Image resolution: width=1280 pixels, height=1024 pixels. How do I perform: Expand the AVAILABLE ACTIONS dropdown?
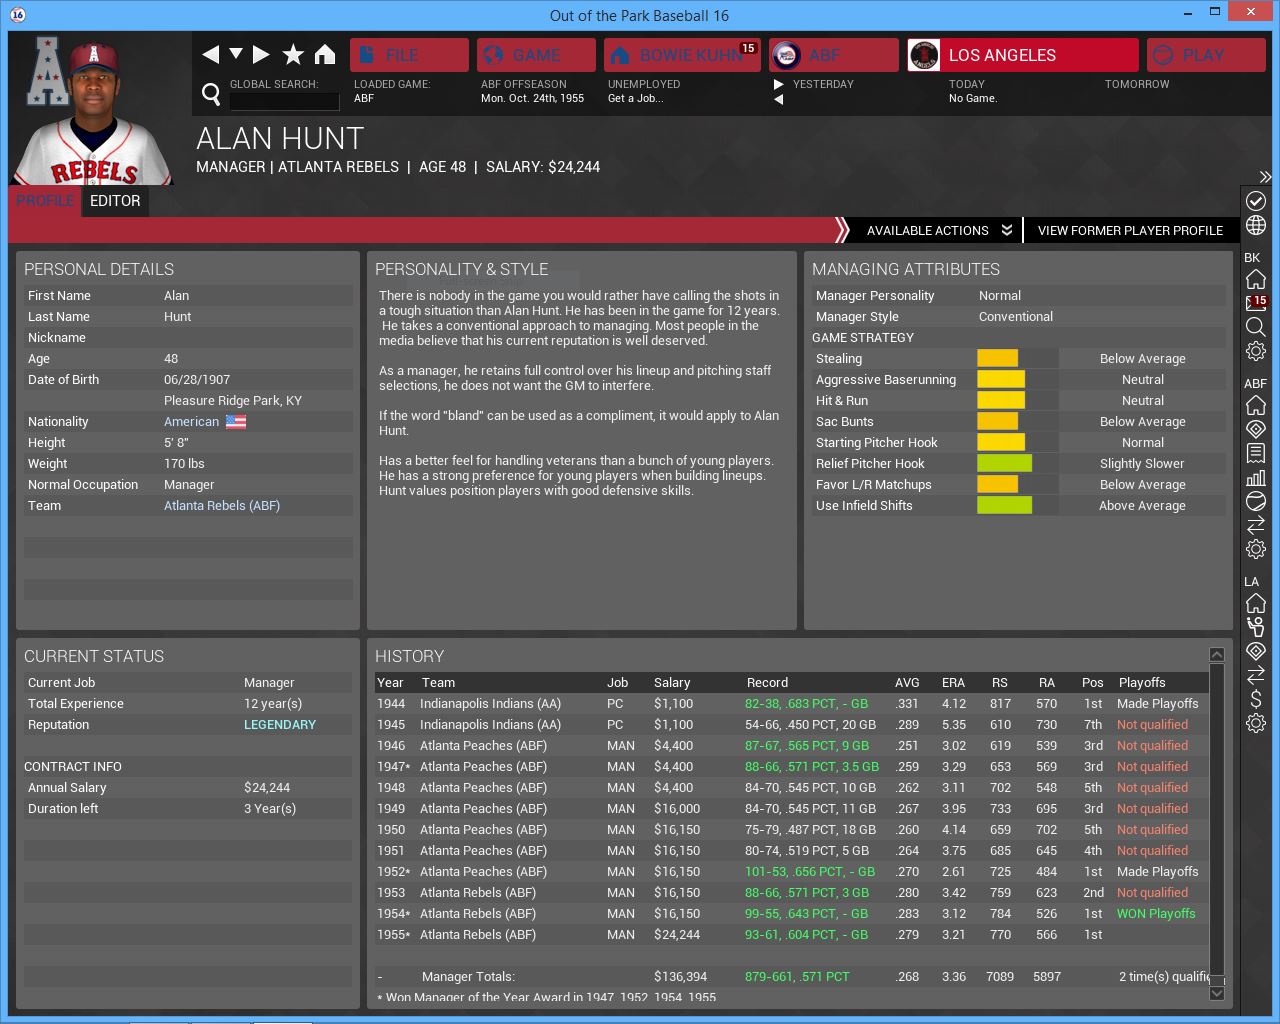(x=939, y=230)
